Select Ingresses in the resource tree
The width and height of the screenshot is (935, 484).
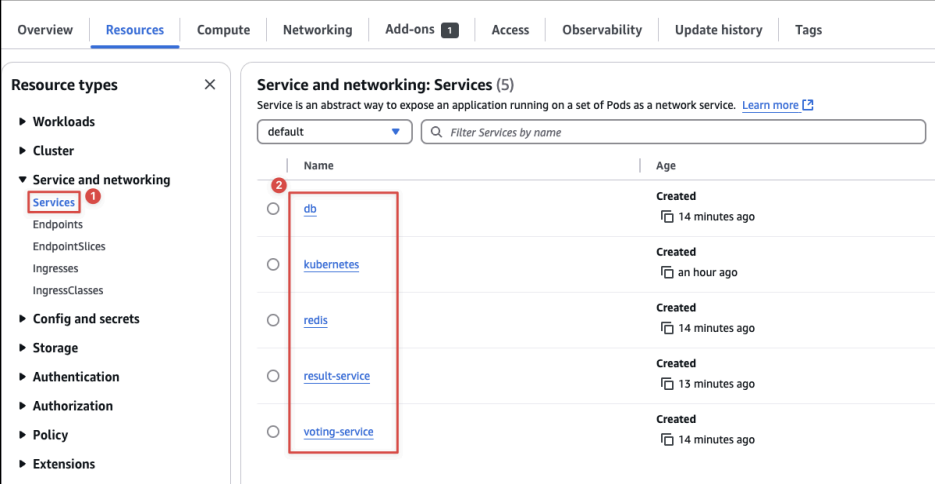pos(55,269)
